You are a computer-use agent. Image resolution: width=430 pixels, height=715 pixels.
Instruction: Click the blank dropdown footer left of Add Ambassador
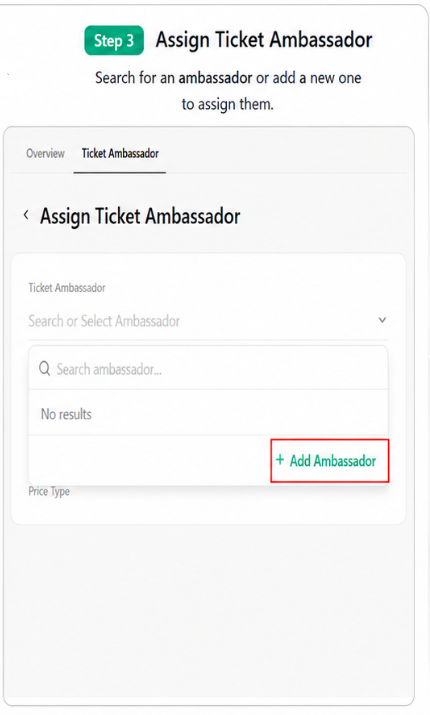(x=150, y=461)
